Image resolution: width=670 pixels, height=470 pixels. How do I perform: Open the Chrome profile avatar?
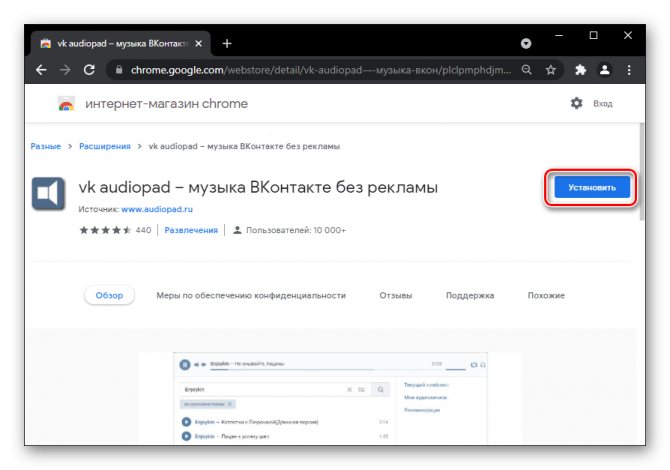click(604, 71)
